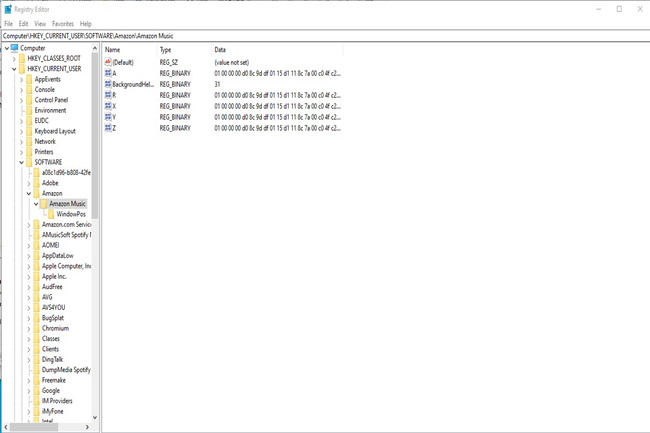The width and height of the screenshot is (650, 433).
Task: Expand the Control Panel key arrow
Action: [22, 100]
